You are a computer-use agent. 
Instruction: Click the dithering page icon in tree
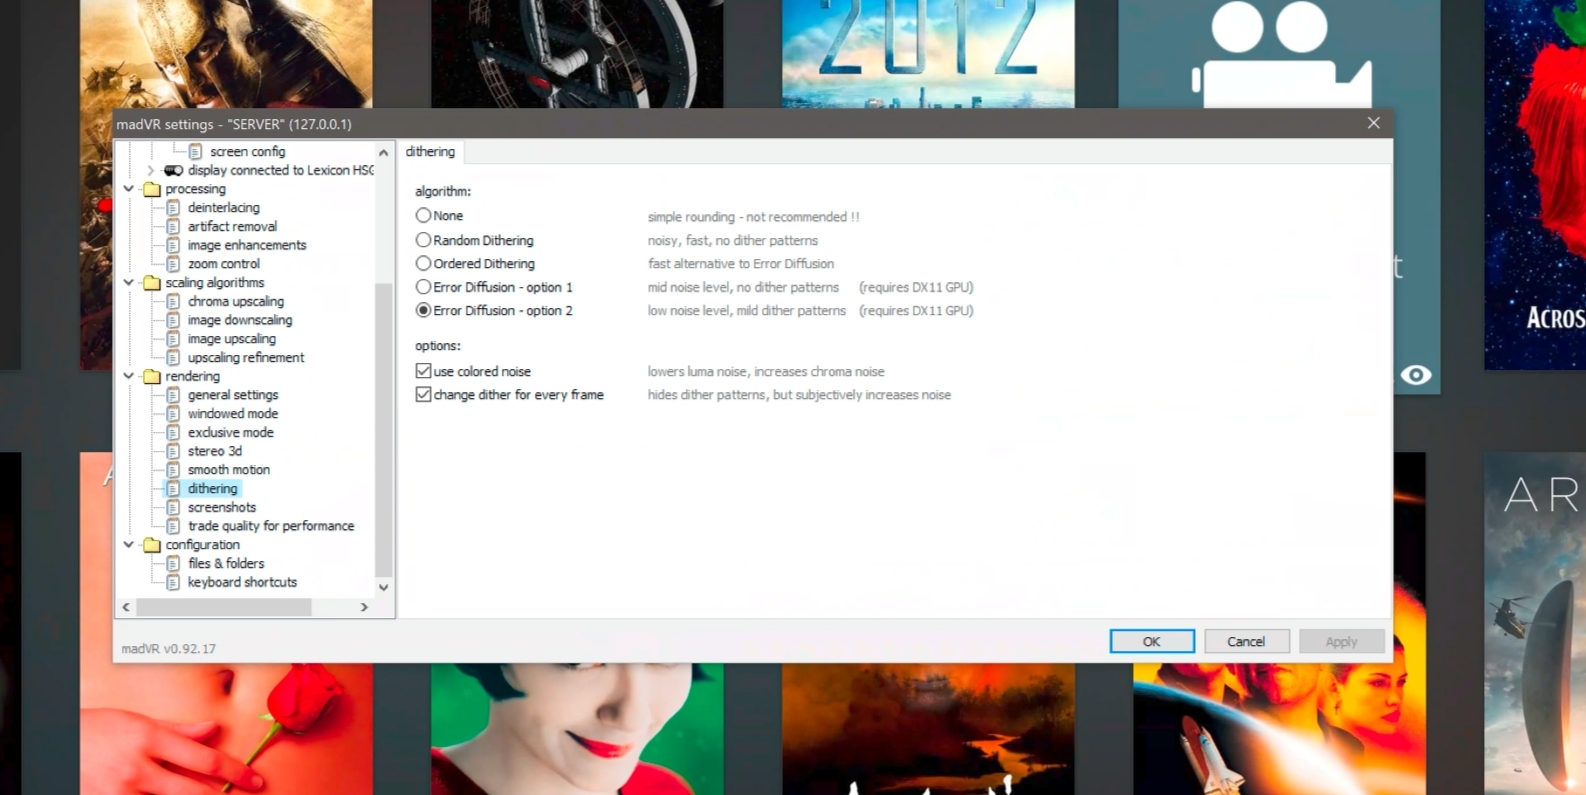(x=173, y=489)
